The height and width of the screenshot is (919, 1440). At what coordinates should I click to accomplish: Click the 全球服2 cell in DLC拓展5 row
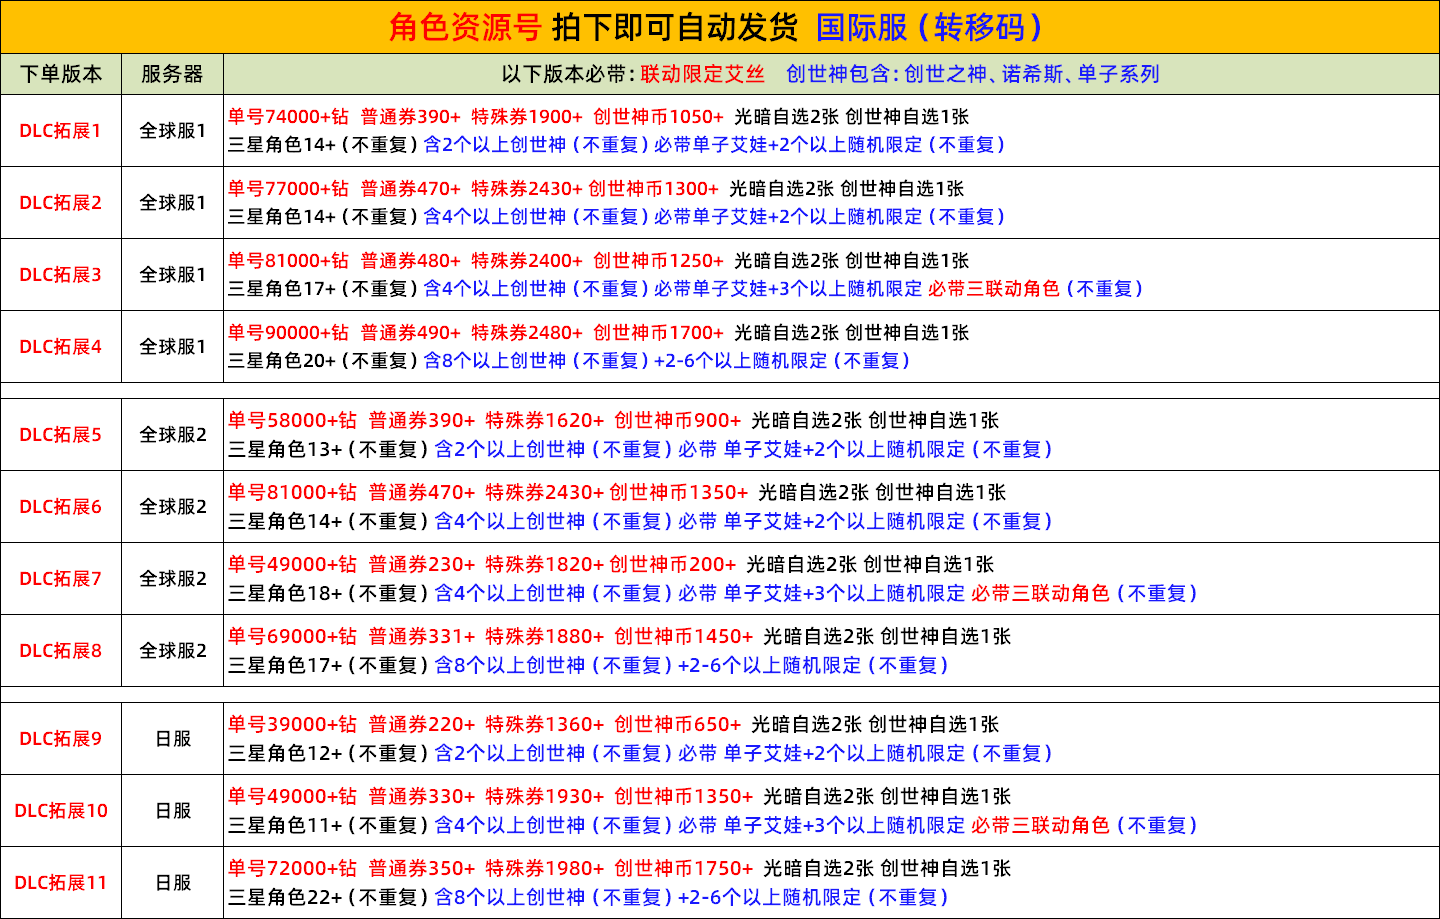tap(172, 435)
